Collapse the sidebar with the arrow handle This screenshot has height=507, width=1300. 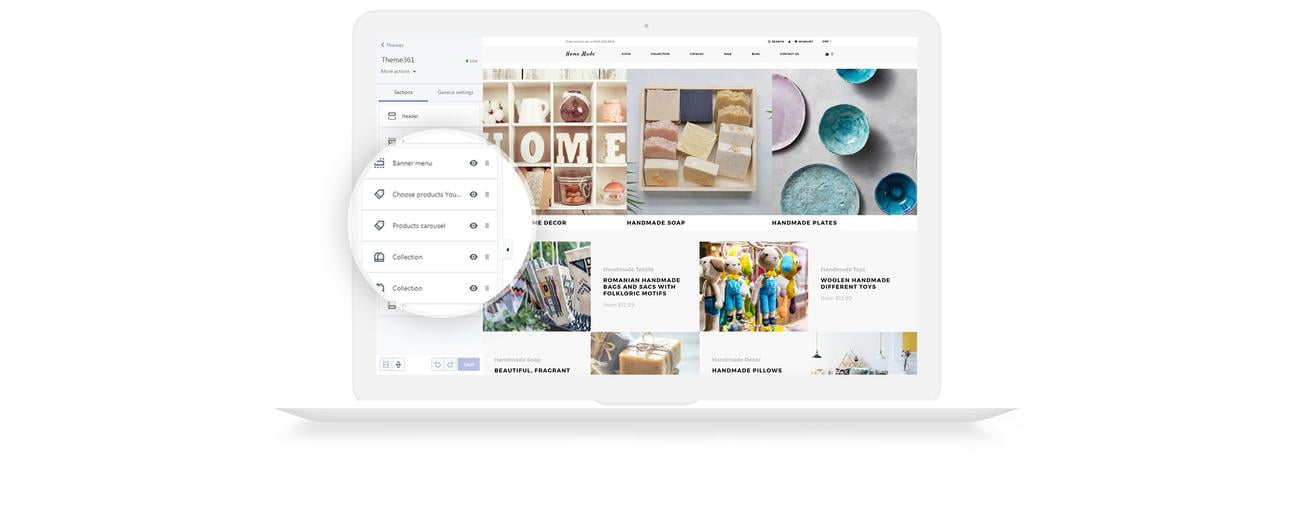pyautogui.click(x=507, y=250)
